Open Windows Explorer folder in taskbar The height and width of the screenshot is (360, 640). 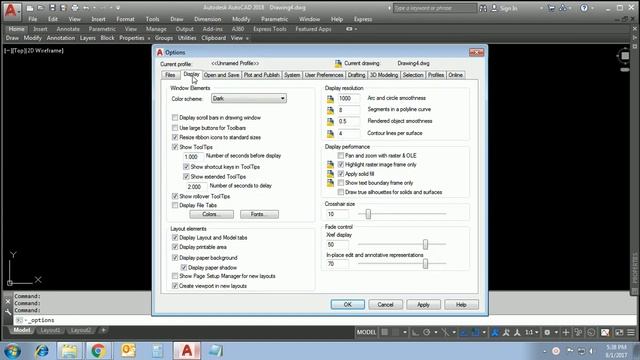coord(69,351)
